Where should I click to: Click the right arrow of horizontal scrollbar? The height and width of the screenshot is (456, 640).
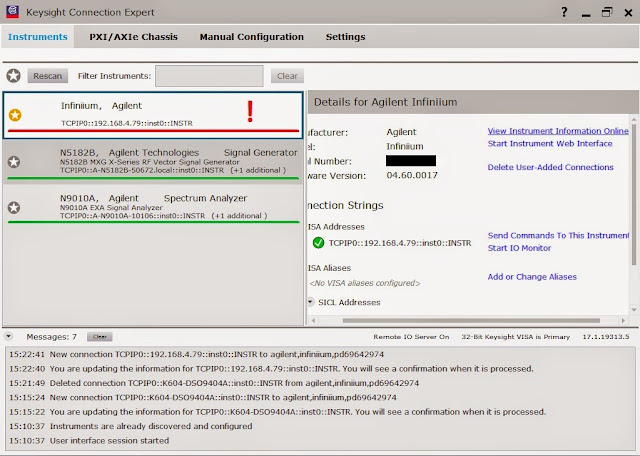click(x=623, y=320)
